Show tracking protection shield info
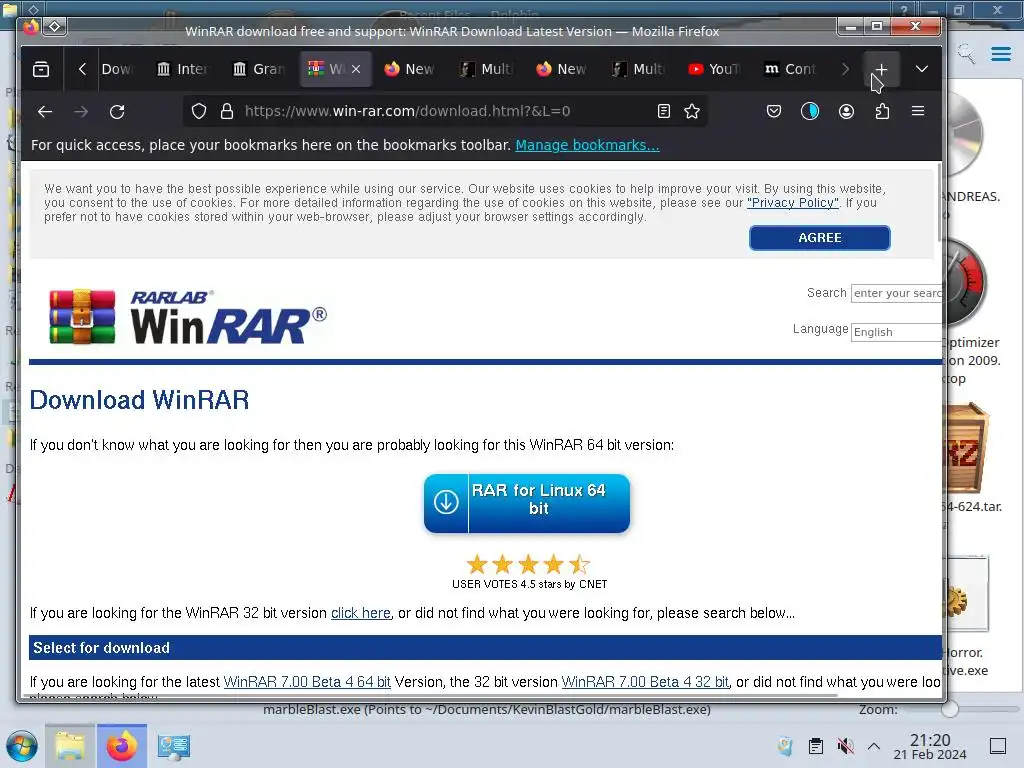This screenshot has height=768, width=1024. tap(199, 112)
